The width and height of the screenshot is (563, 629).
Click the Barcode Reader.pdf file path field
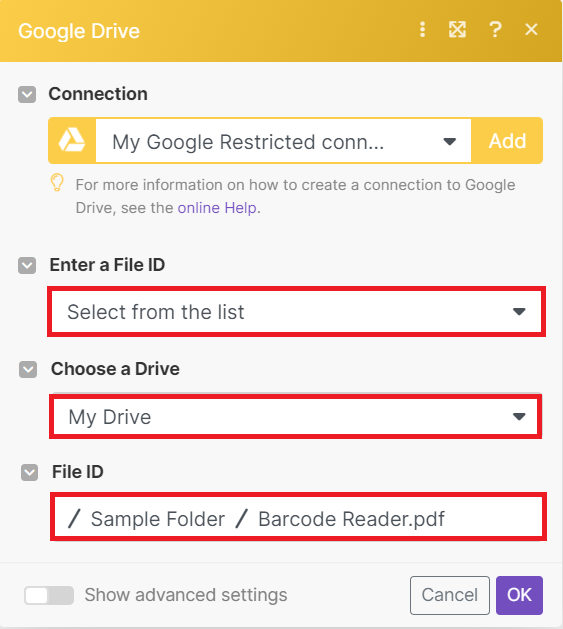pyautogui.click(x=298, y=517)
